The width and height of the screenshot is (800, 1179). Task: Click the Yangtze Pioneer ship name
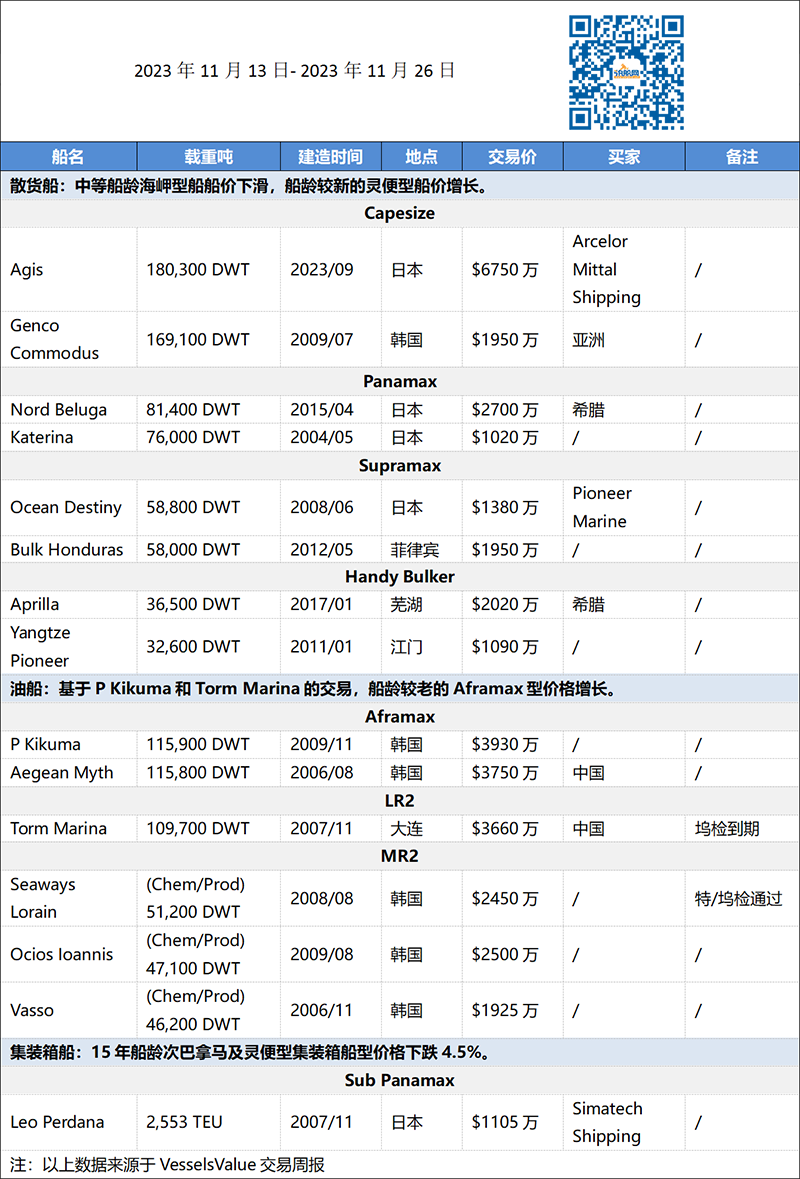(41, 647)
